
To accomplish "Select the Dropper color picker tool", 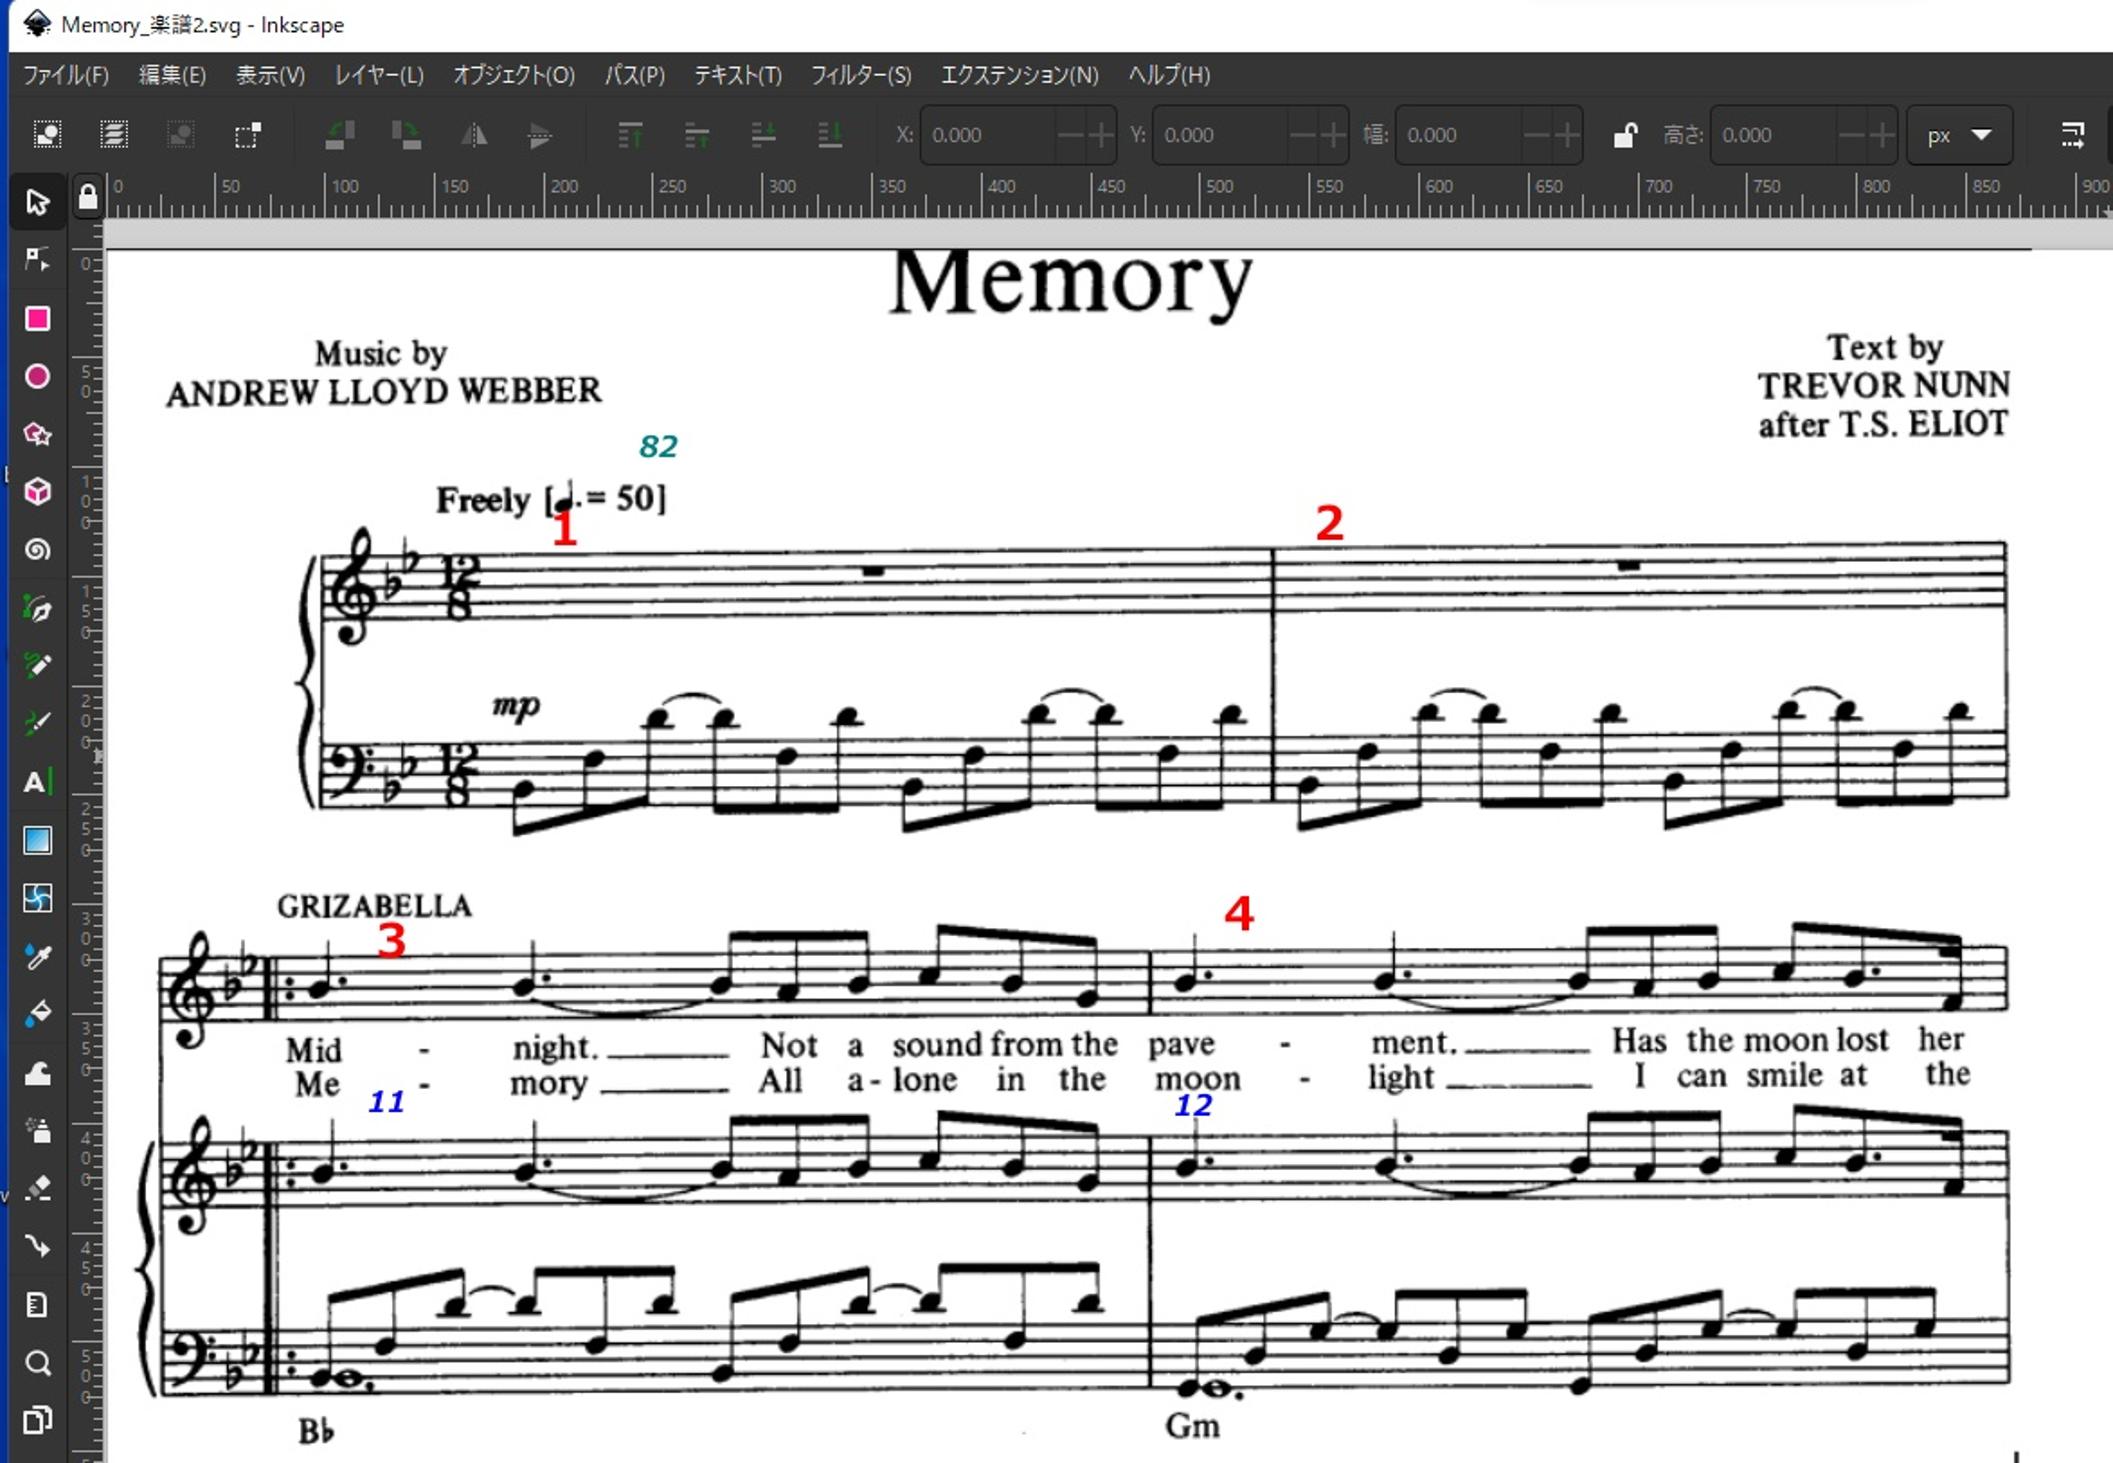I will point(37,956).
